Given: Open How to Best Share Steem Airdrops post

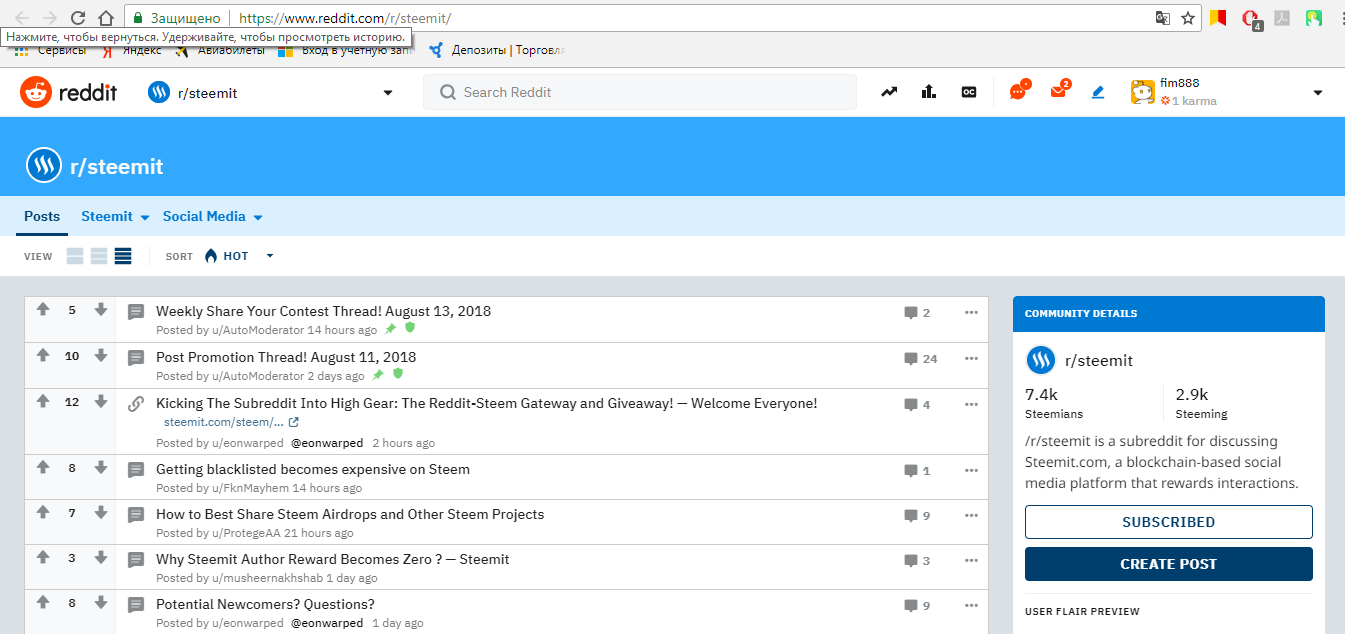Looking at the screenshot, I should pos(350,514).
